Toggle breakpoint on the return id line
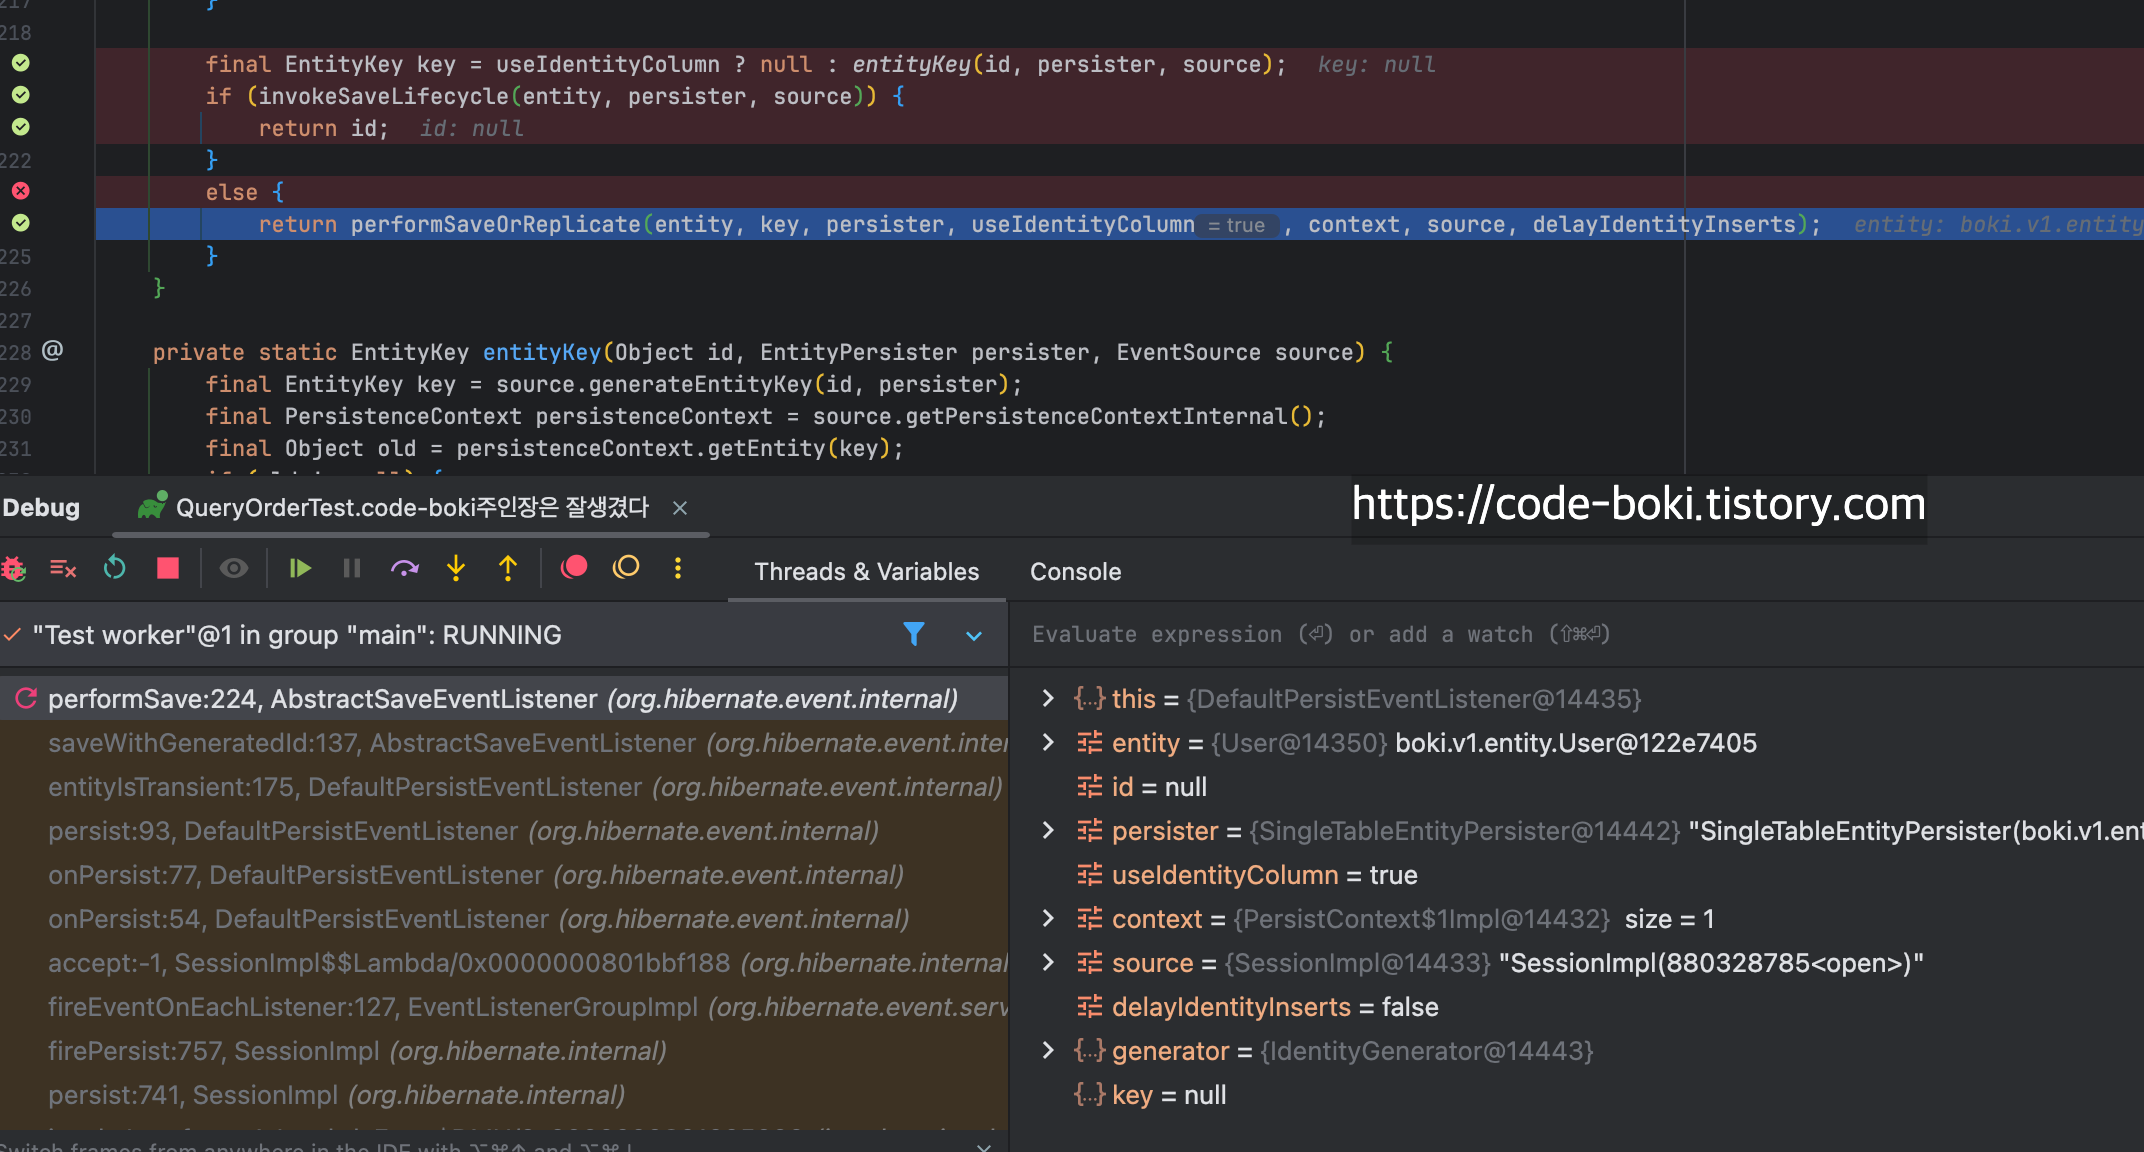This screenshot has width=2144, height=1152. tap(20, 127)
